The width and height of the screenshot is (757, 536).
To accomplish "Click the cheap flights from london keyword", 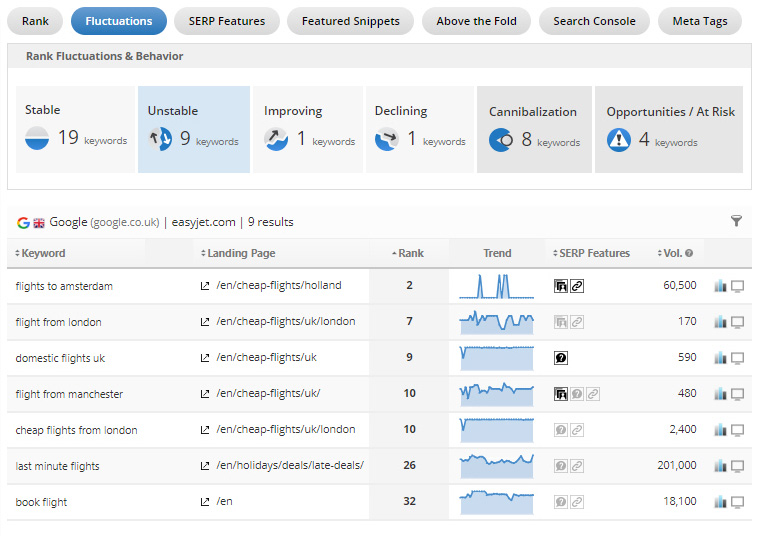I will point(76,430).
